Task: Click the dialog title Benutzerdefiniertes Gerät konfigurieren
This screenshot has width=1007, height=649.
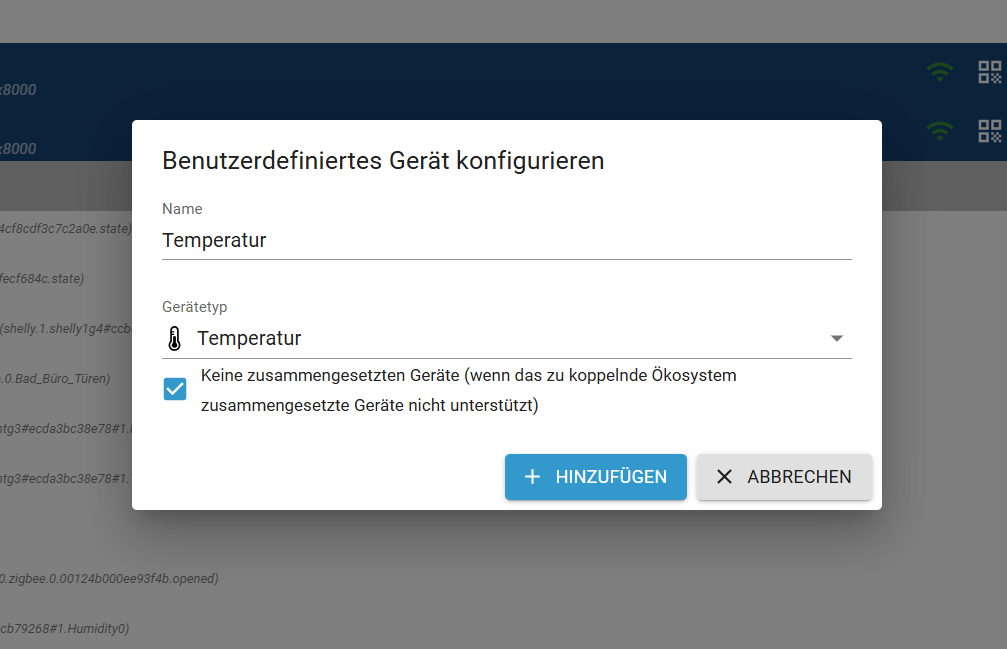Action: point(383,160)
